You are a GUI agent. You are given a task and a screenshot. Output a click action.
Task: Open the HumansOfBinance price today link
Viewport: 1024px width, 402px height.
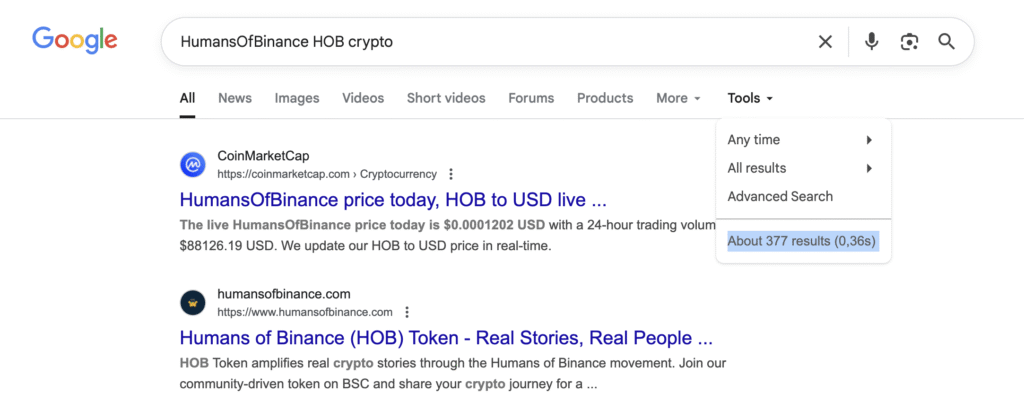pyautogui.click(x=393, y=198)
